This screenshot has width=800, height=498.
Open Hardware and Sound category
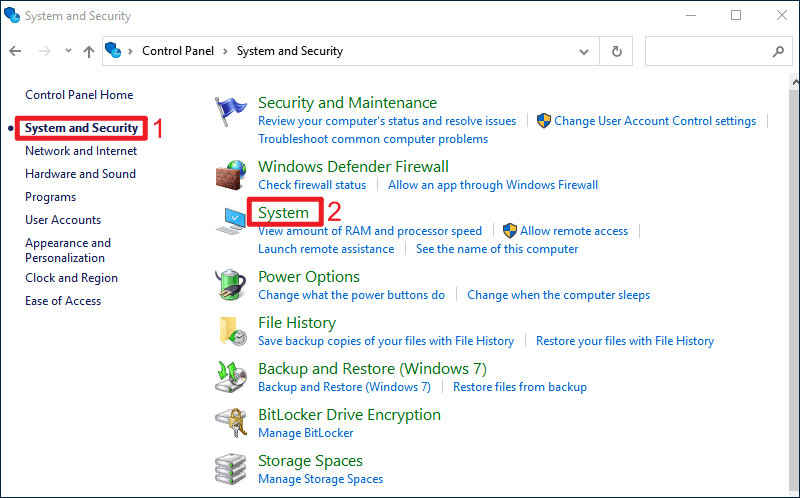81,174
